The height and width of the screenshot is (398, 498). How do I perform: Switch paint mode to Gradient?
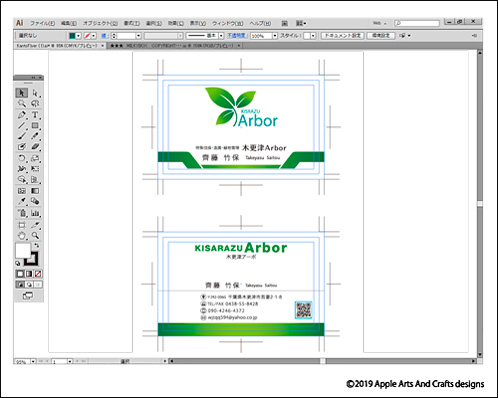[x=29, y=274]
